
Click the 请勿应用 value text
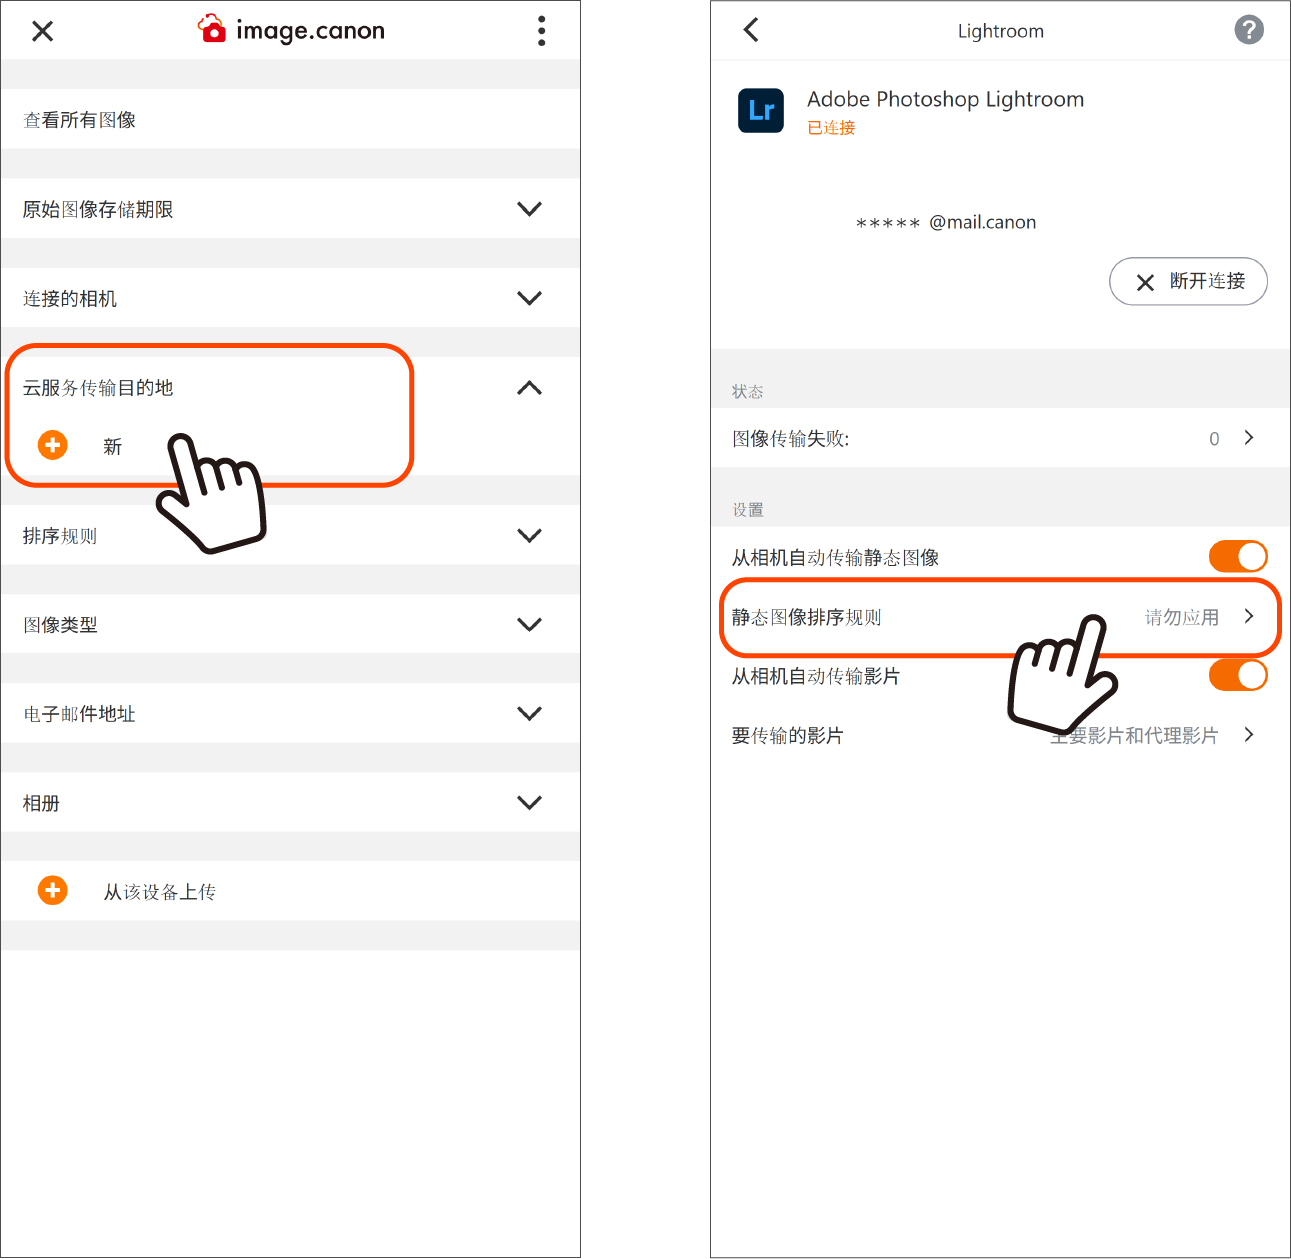click(x=1182, y=617)
